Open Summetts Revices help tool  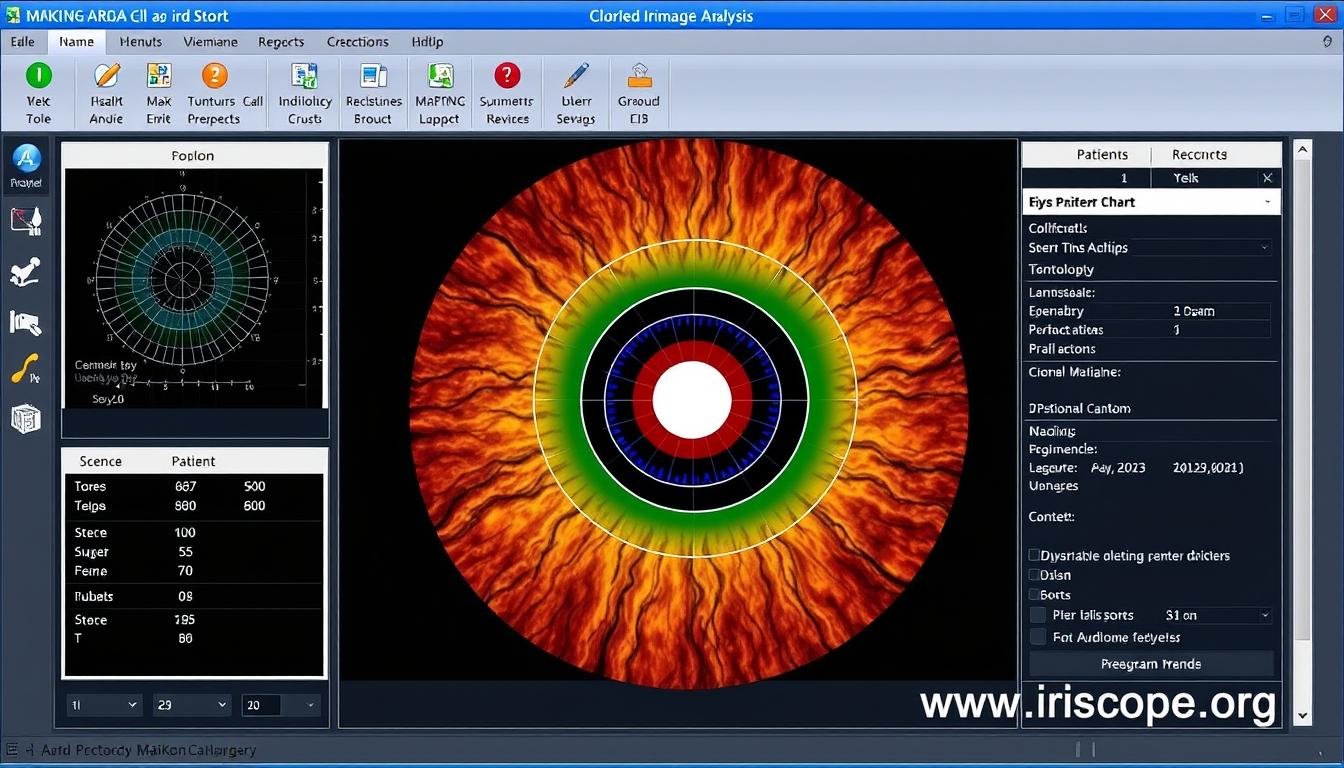point(506,92)
